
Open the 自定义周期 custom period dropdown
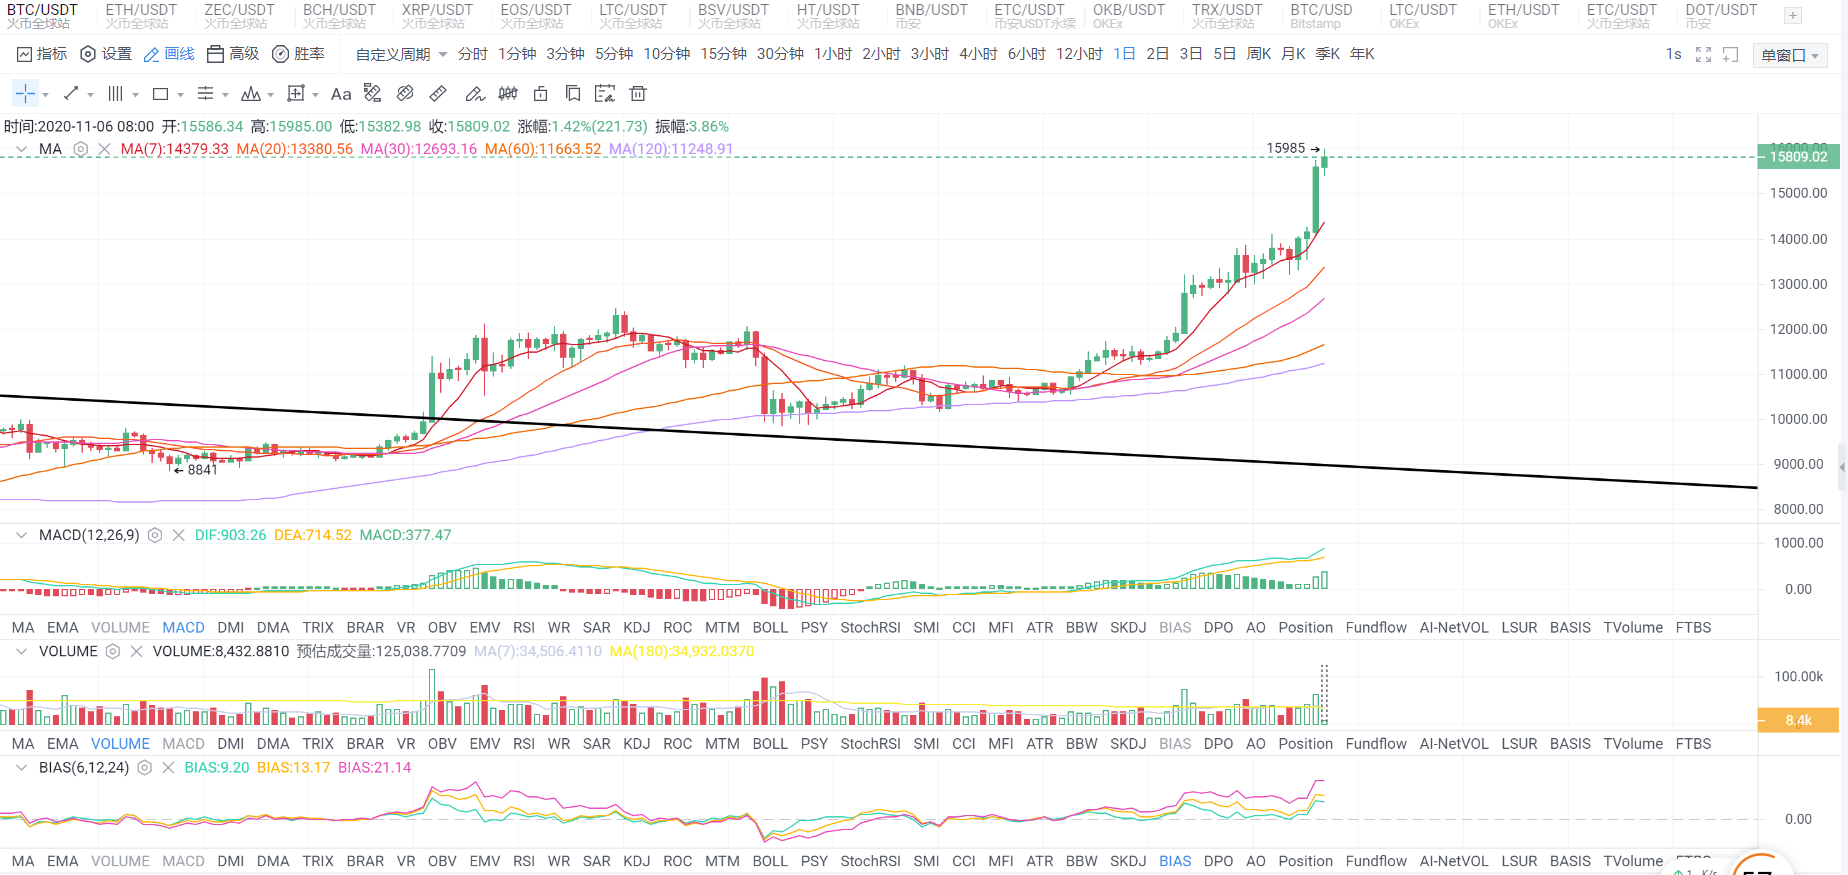coord(401,54)
